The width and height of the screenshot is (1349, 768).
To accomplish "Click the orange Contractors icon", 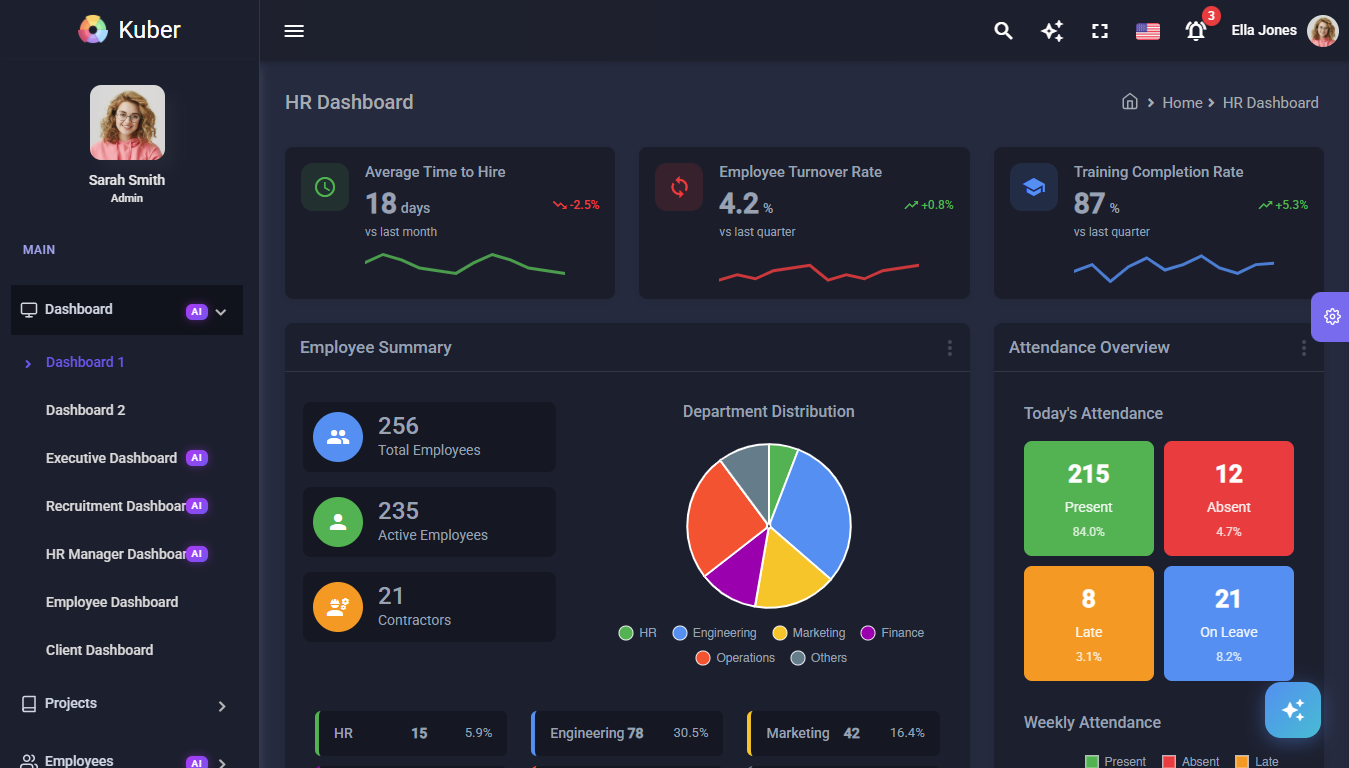I will [x=338, y=607].
